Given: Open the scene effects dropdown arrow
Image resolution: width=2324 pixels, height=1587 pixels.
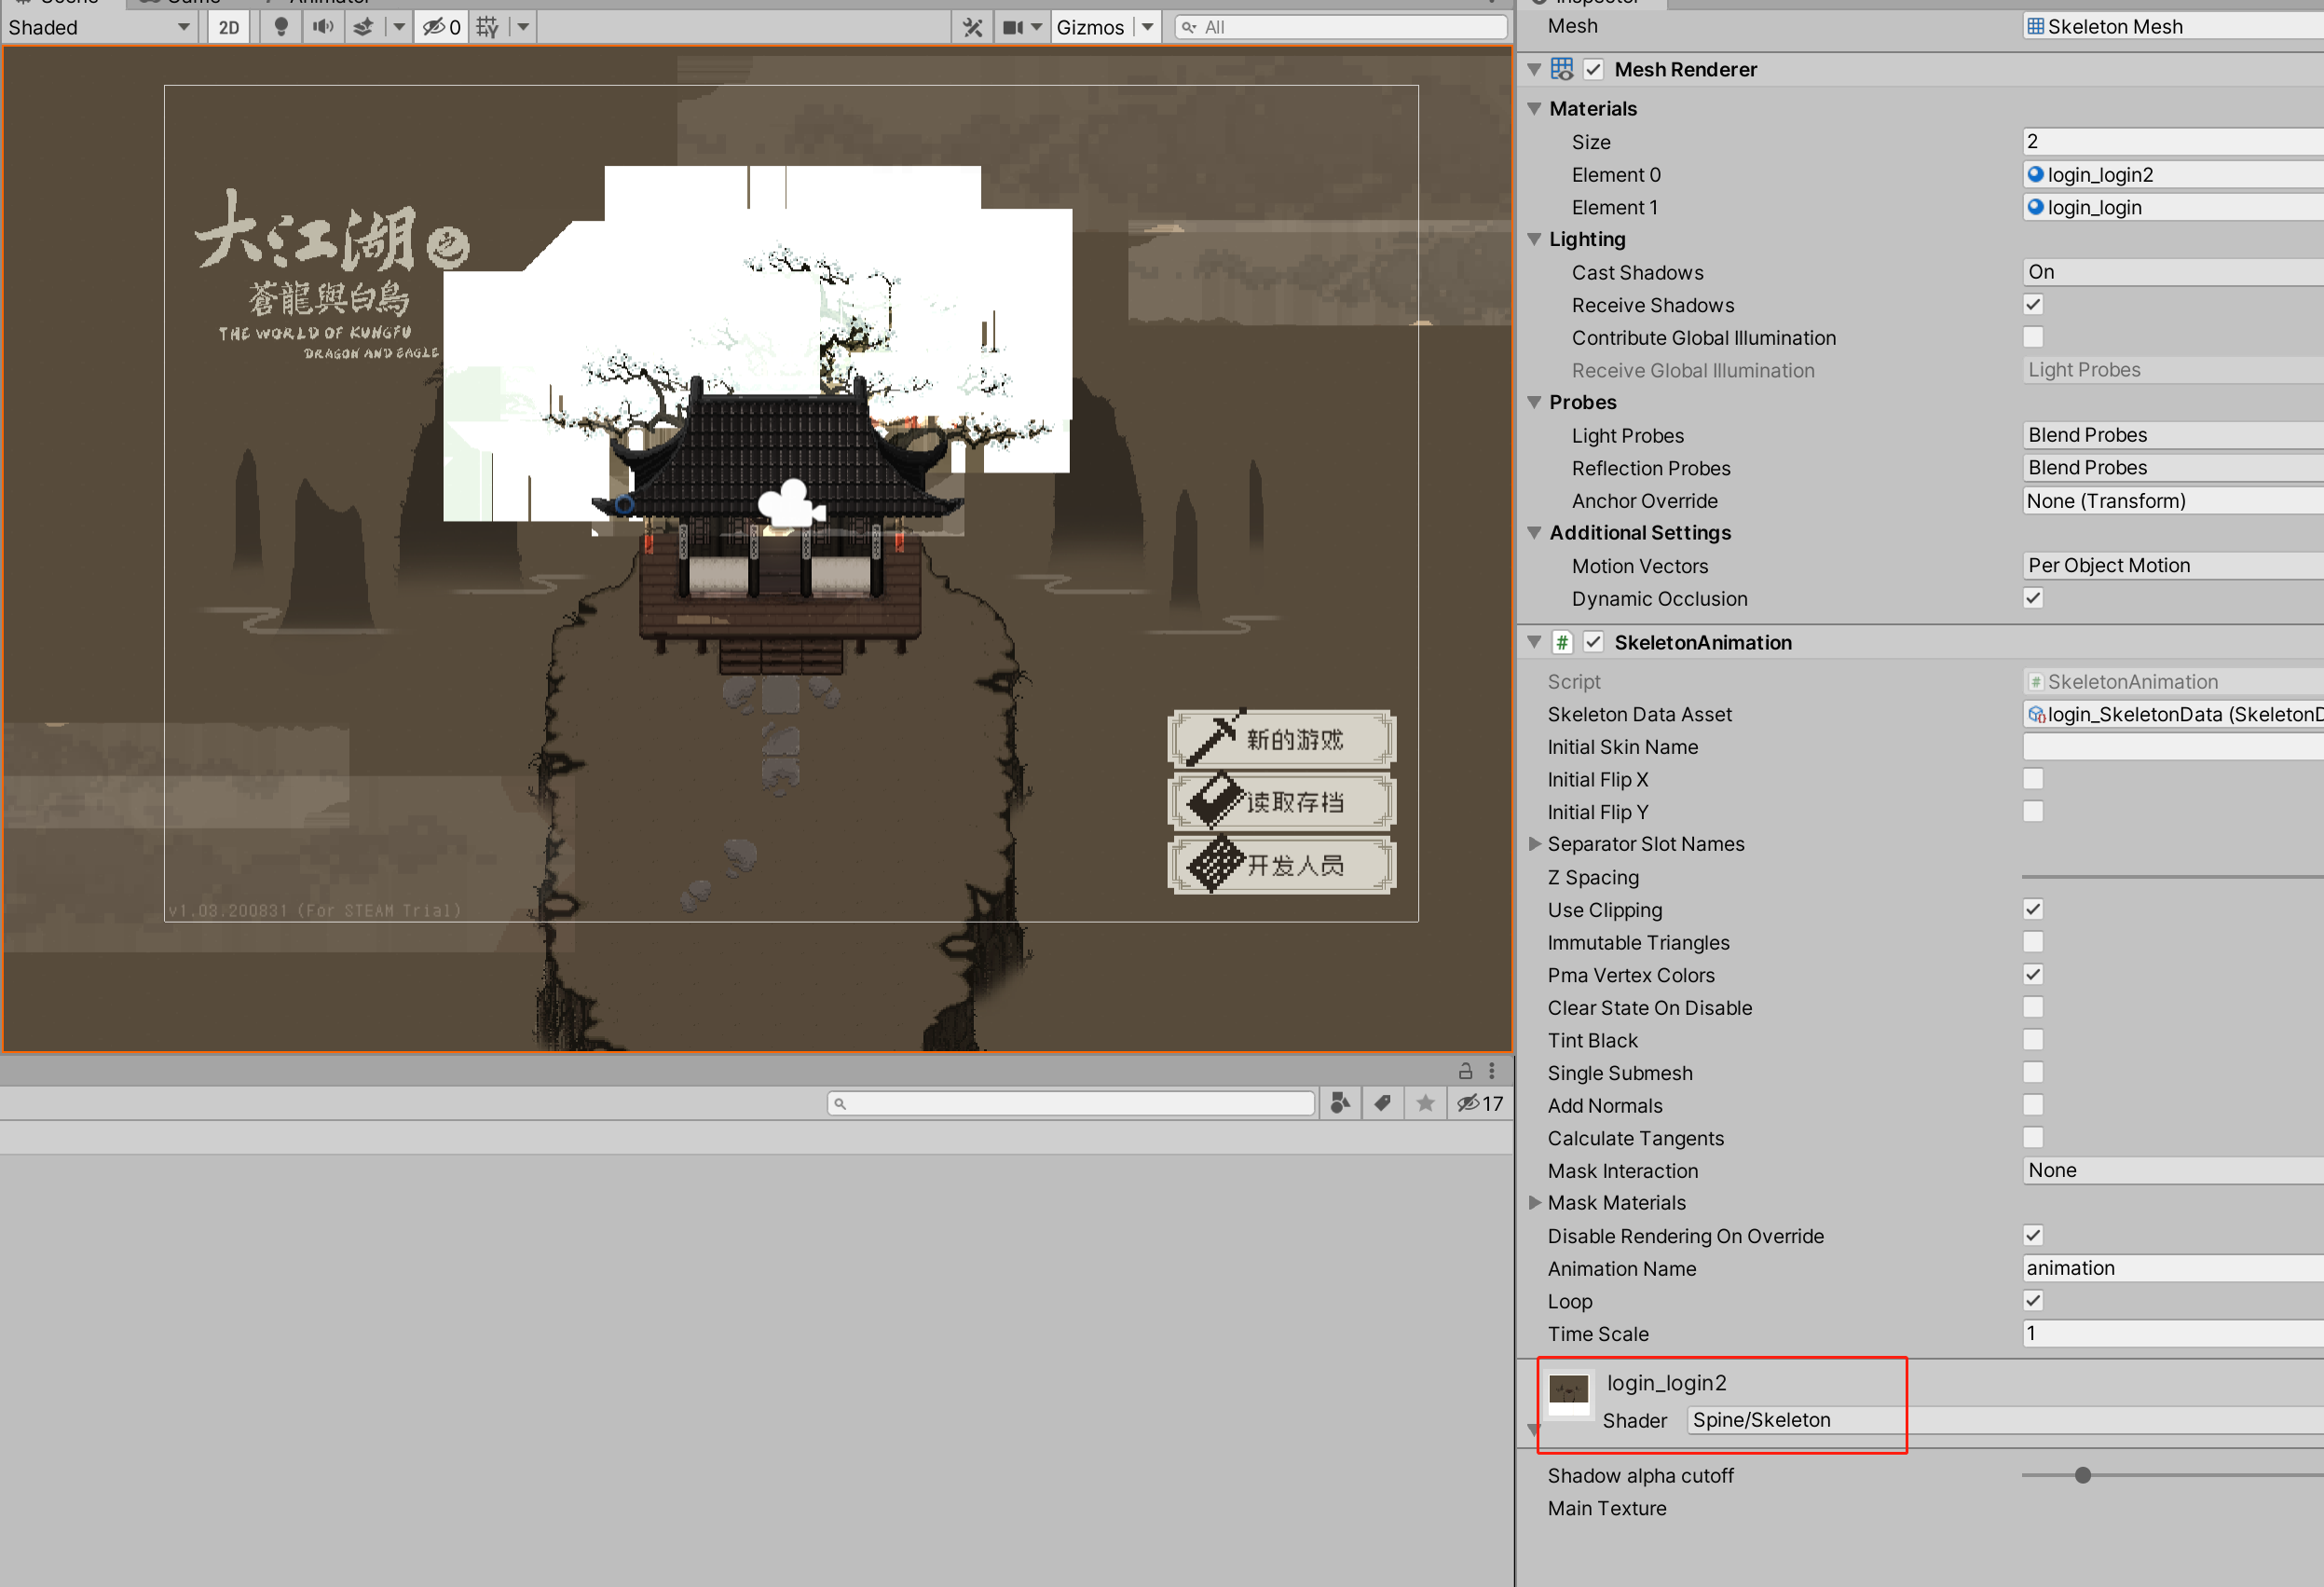Looking at the screenshot, I should click(x=399, y=27).
